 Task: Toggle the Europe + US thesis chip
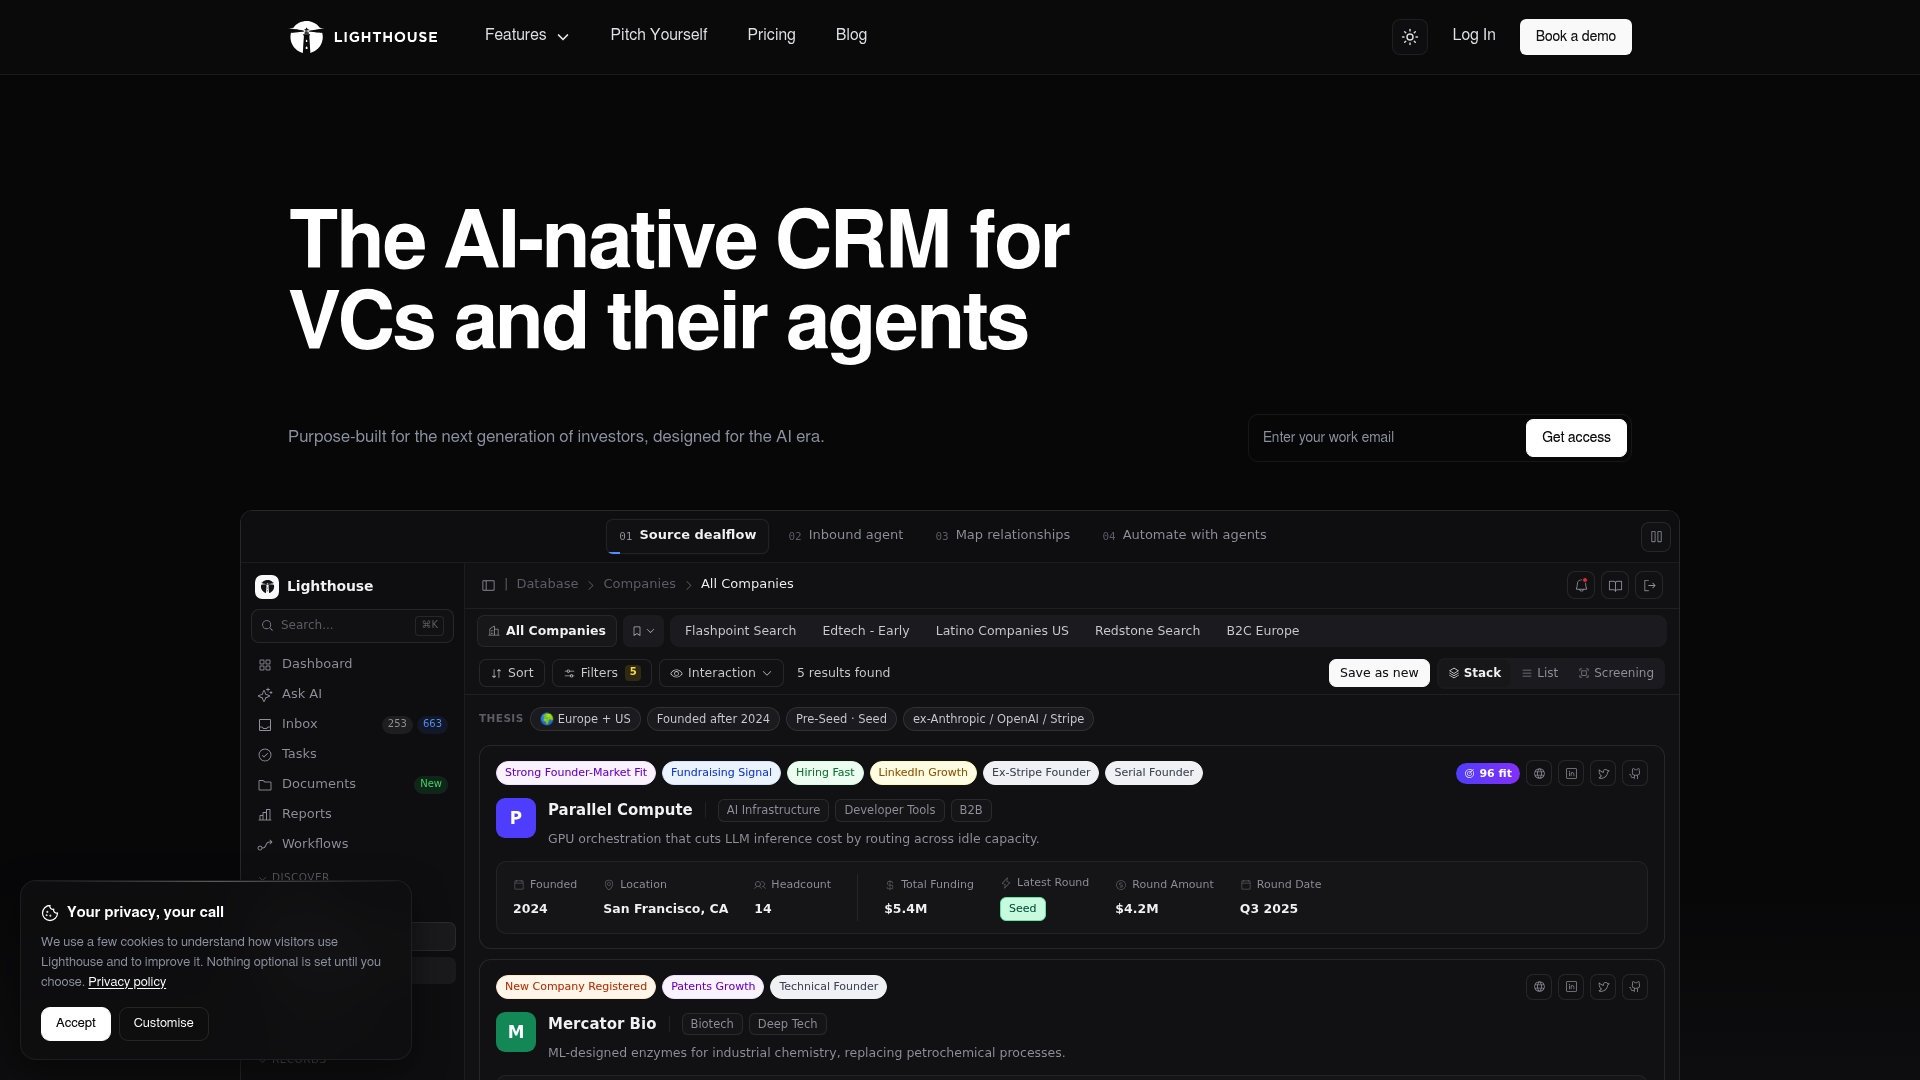pyautogui.click(x=586, y=719)
